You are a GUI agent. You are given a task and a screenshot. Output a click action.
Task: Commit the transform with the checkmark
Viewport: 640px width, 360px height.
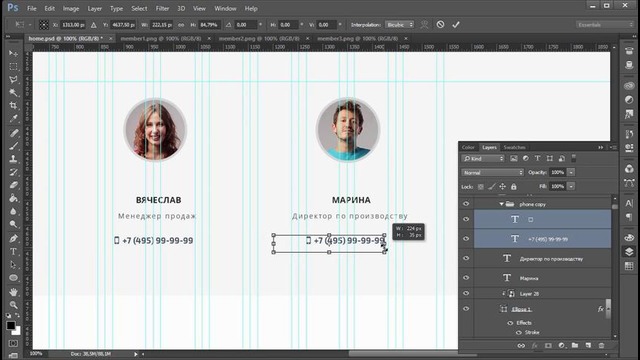(456, 24)
